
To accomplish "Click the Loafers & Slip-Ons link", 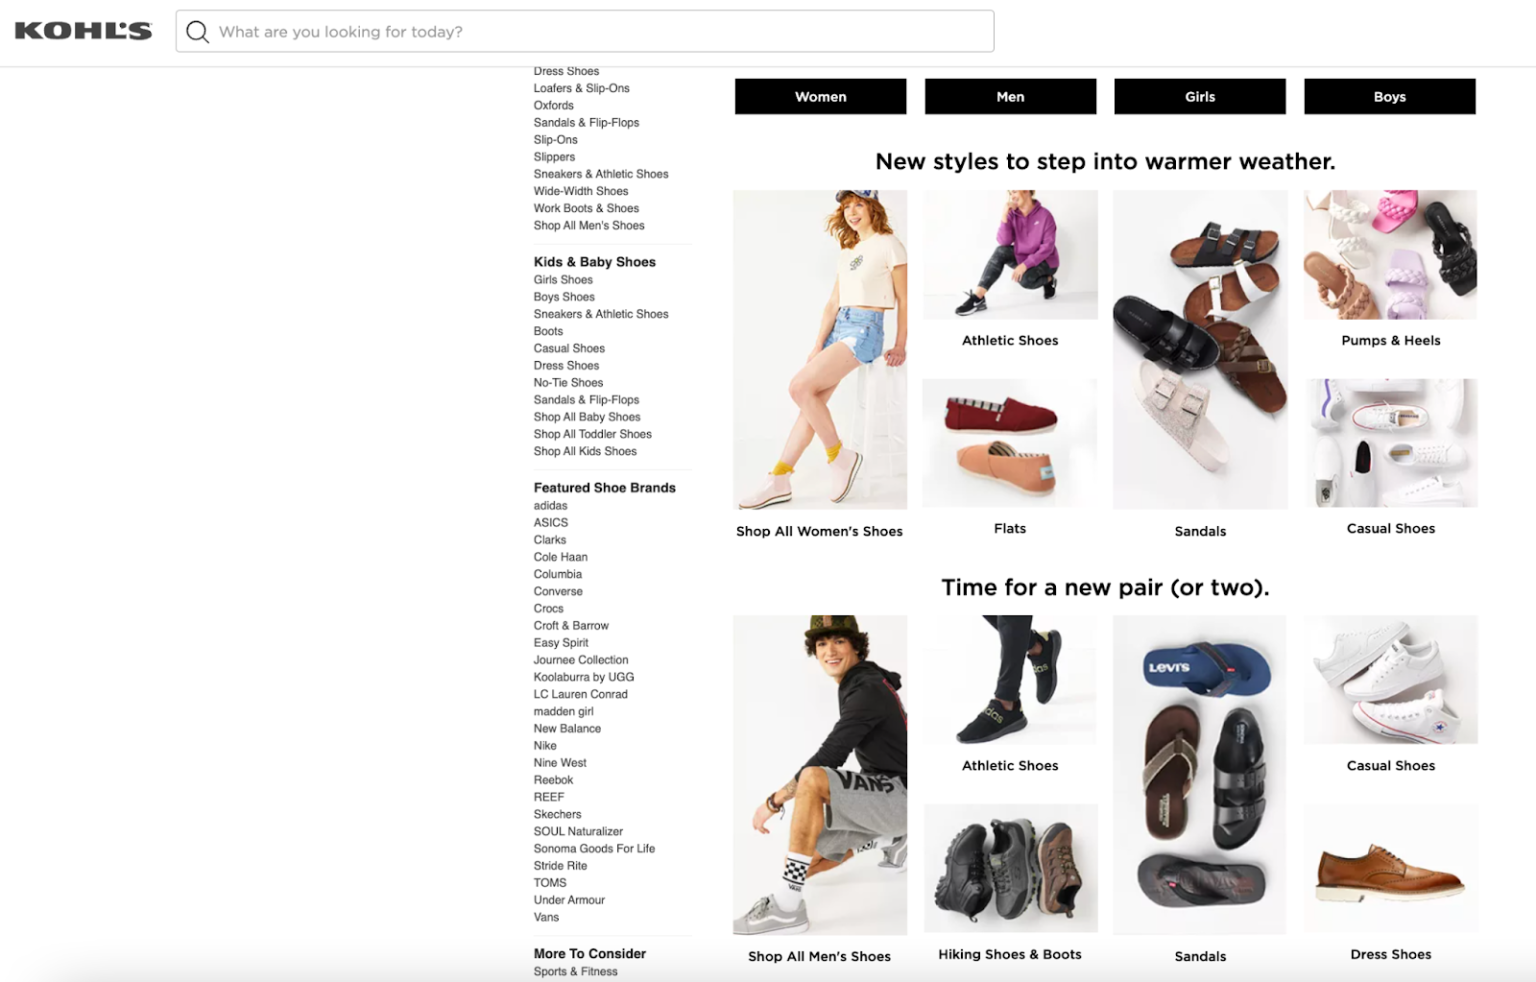I will click(581, 88).
